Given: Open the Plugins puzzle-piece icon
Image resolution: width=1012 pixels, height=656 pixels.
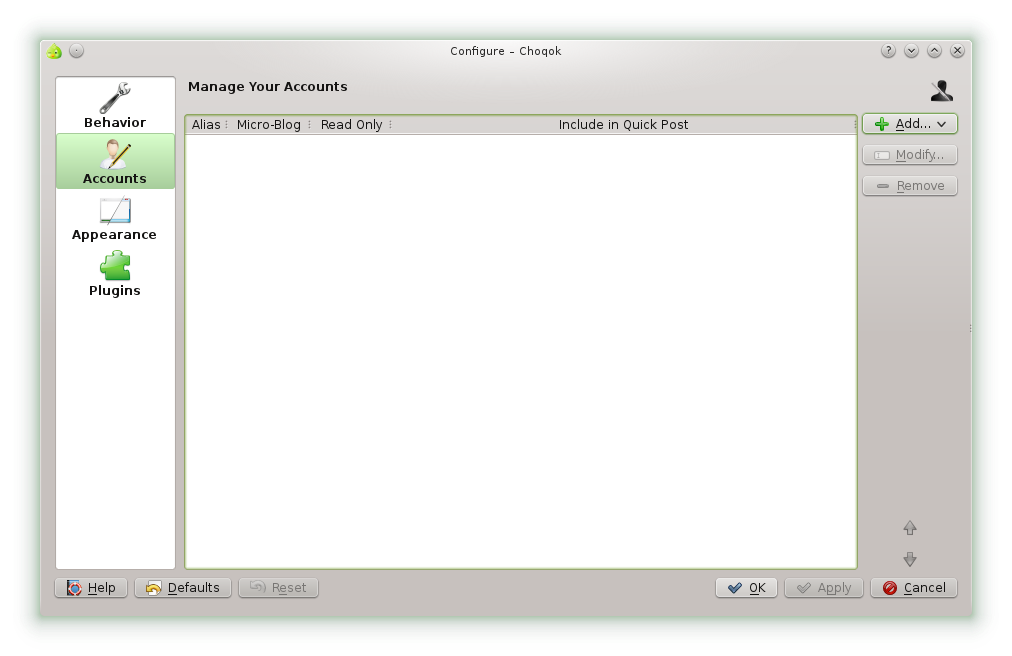Looking at the screenshot, I should point(115,267).
